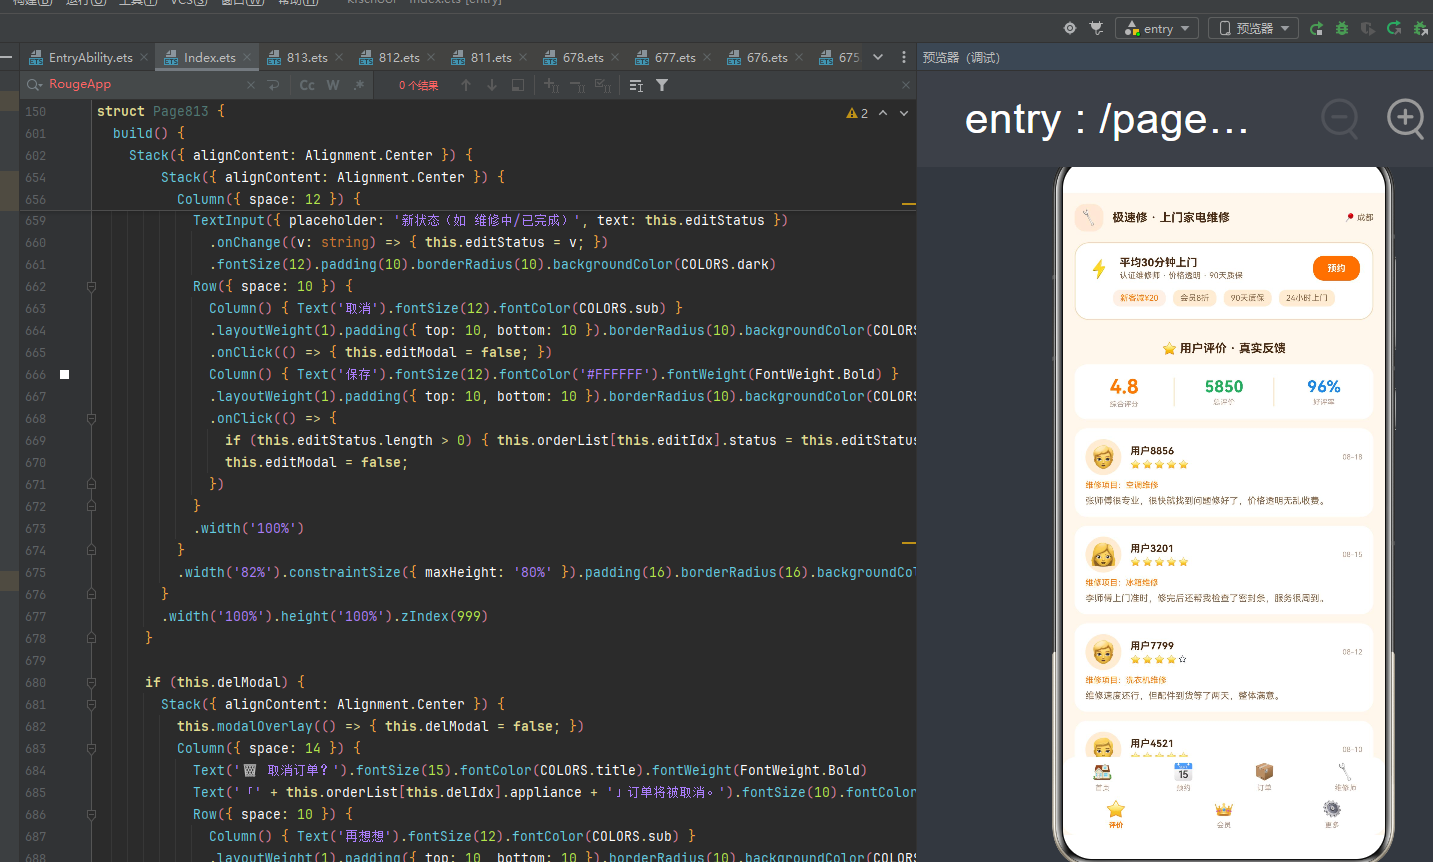Click the select in window icon
This screenshot has width=1433, height=862.
pyautogui.click(x=518, y=85)
